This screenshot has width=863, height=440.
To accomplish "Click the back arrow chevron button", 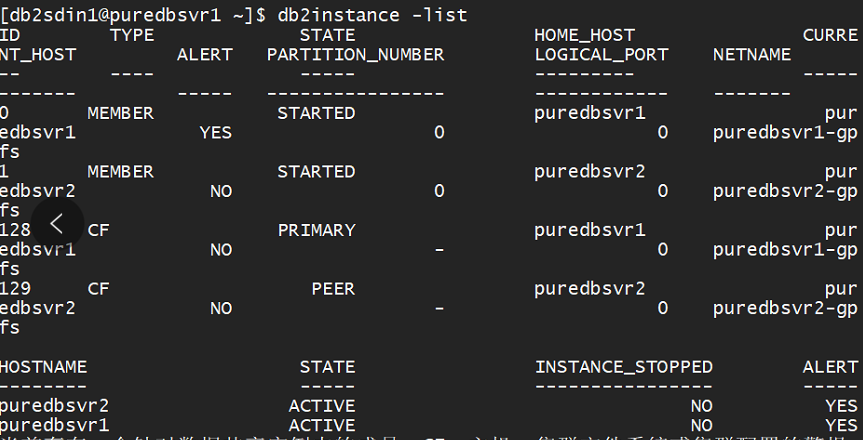I will click(x=57, y=224).
